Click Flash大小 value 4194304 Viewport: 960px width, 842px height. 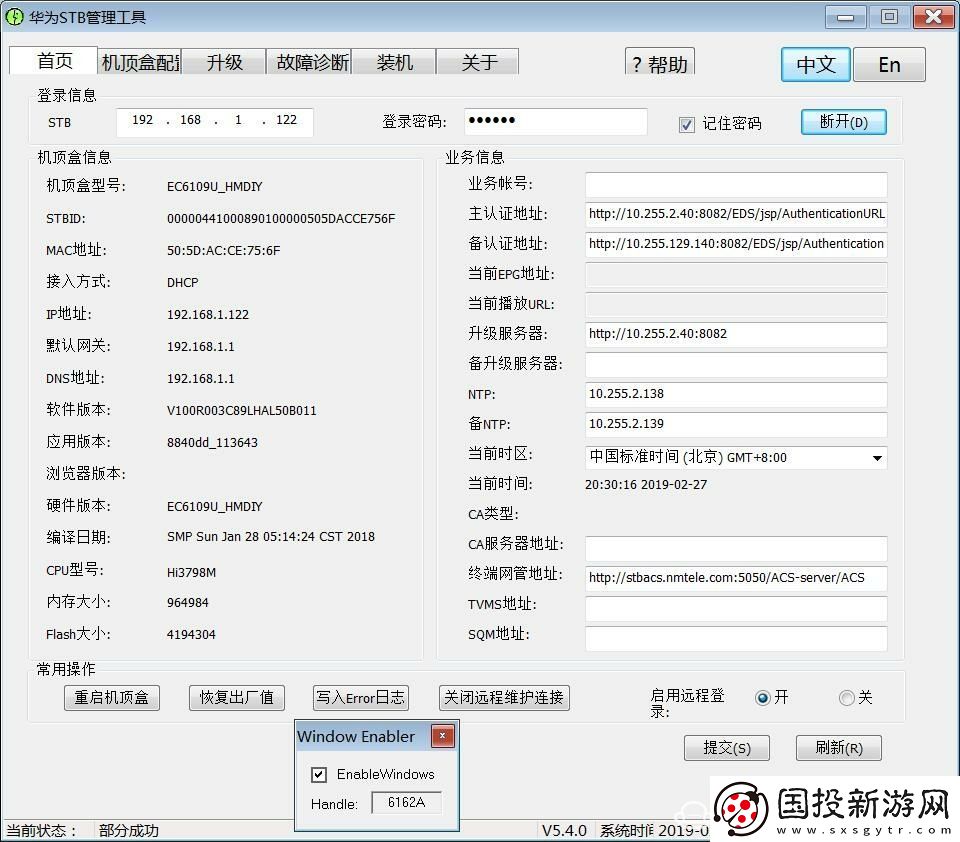(x=191, y=635)
